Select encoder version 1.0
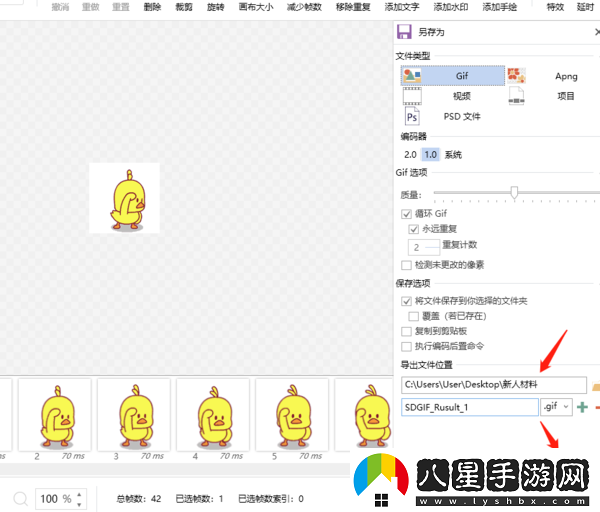This screenshot has height=512, width=600. click(x=430, y=155)
